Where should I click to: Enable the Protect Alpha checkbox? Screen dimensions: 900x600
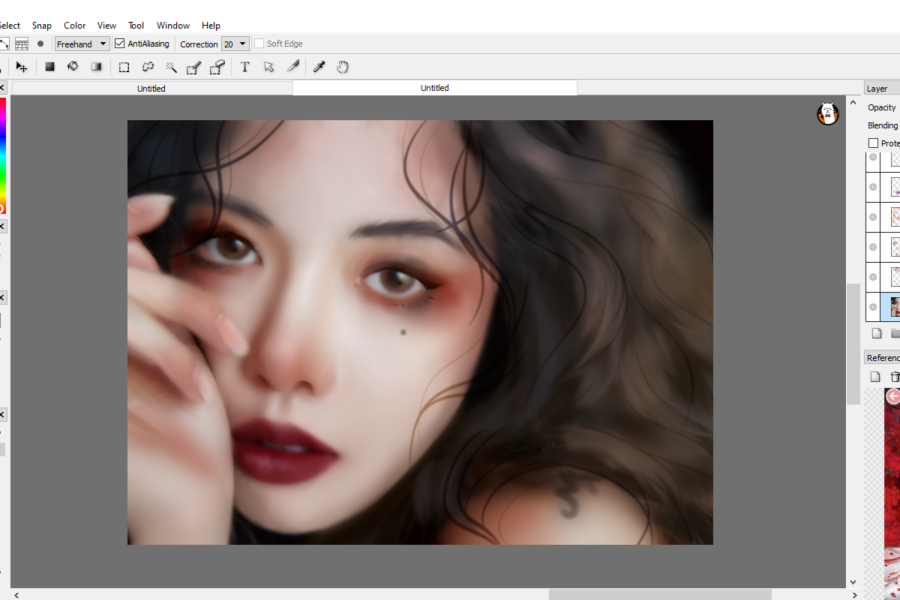873,143
